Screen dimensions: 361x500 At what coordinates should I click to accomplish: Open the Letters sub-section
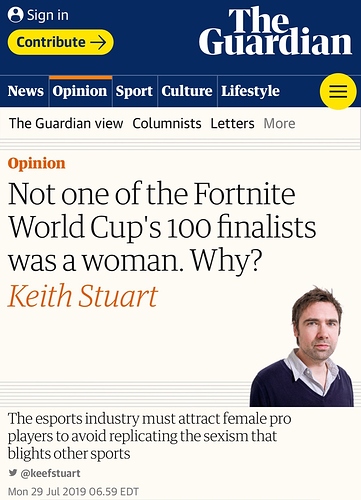click(232, 123)
